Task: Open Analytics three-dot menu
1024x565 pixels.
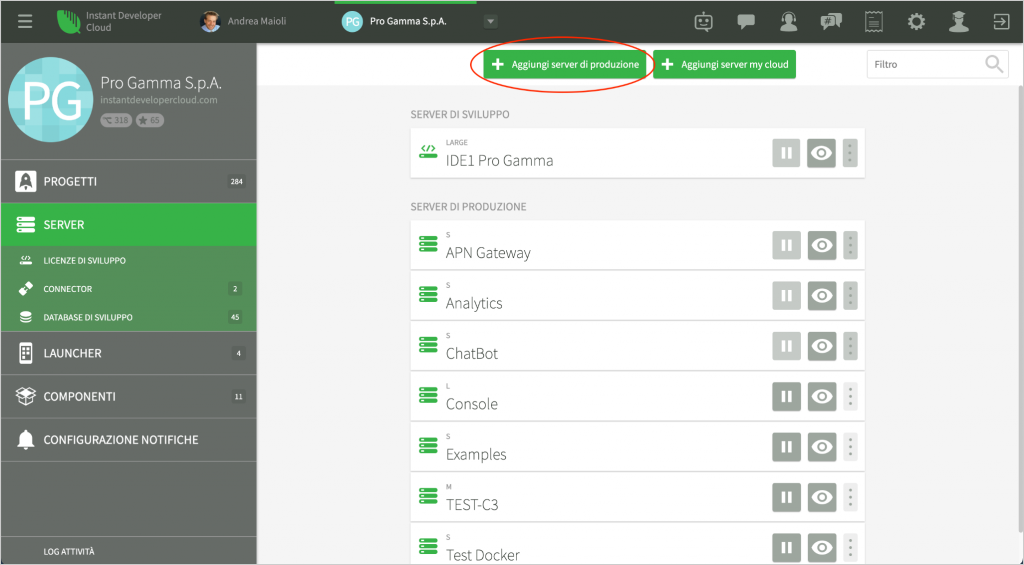Action: [850, 295]
